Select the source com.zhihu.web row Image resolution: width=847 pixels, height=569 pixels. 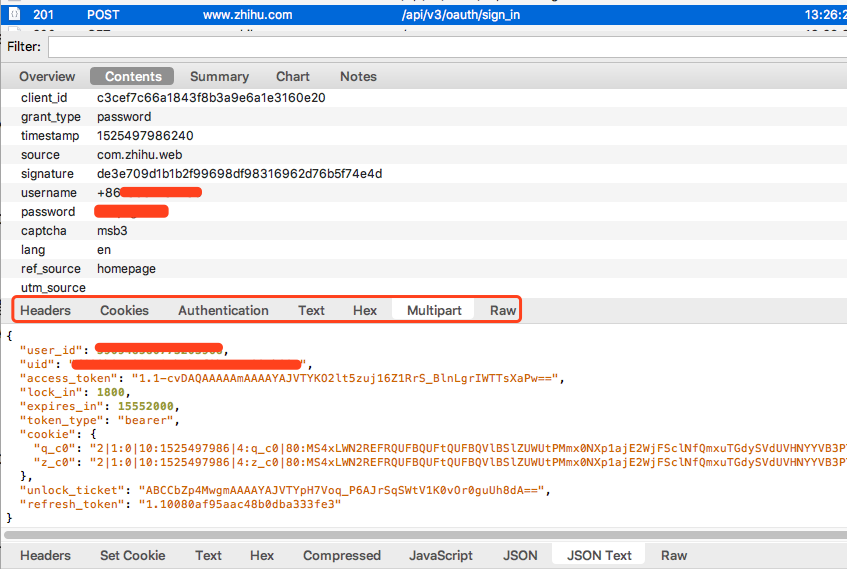(424, 155)
